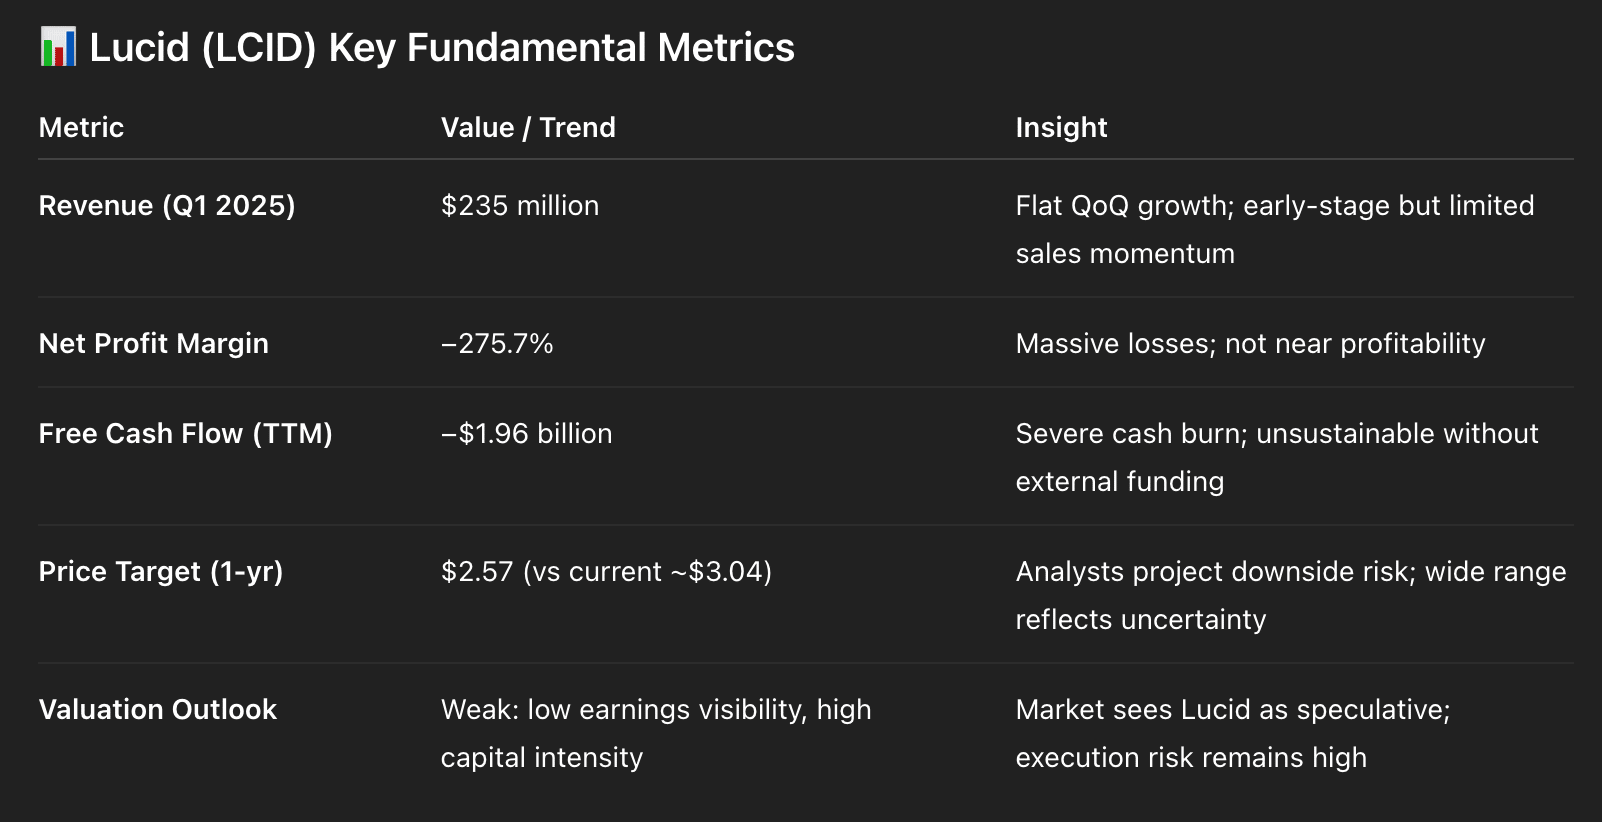
Task: Select the Insight column header
Action: pos(1061,127)
